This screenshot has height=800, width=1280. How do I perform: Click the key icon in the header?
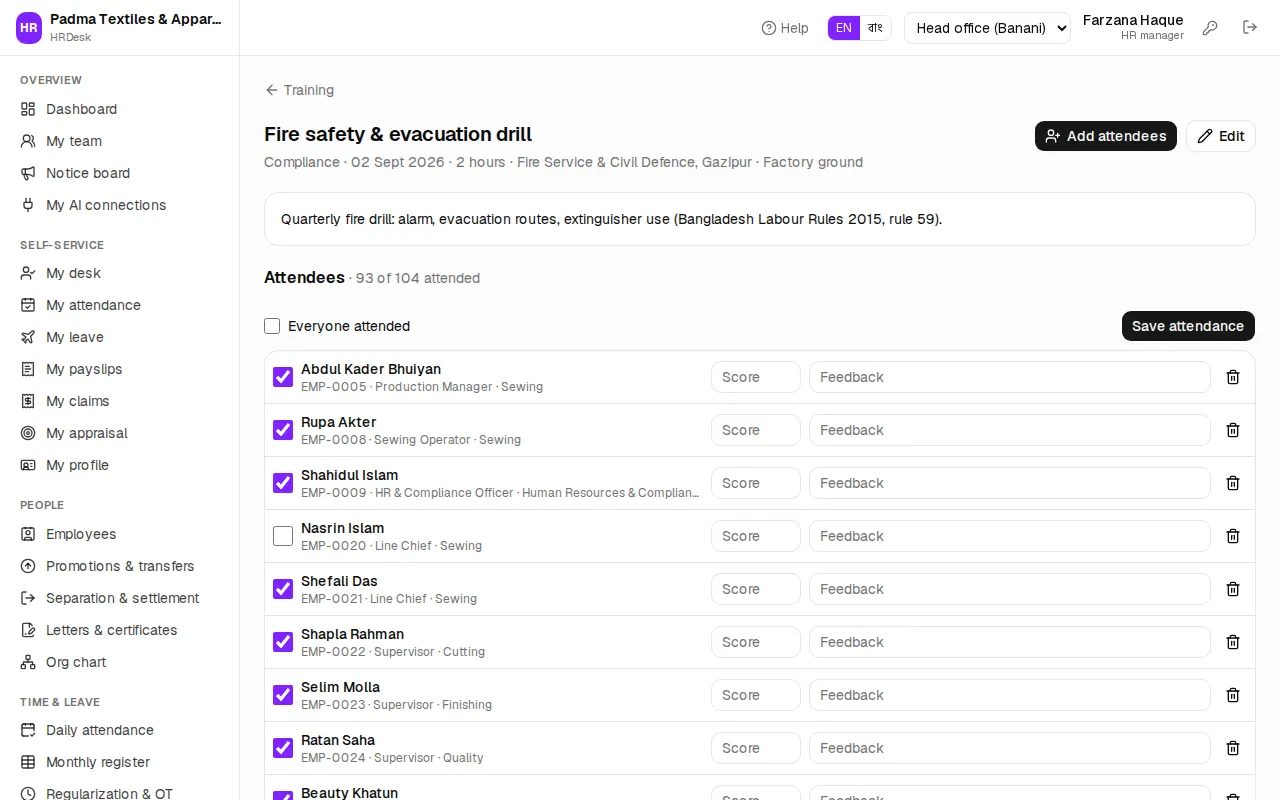1210,28
